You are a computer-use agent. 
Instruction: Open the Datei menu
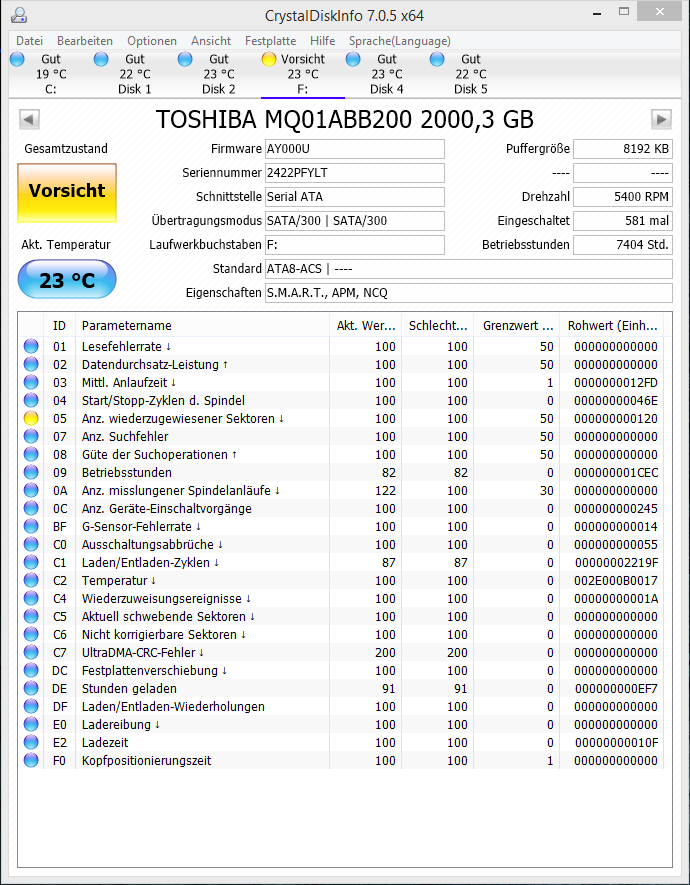(29, 41)
